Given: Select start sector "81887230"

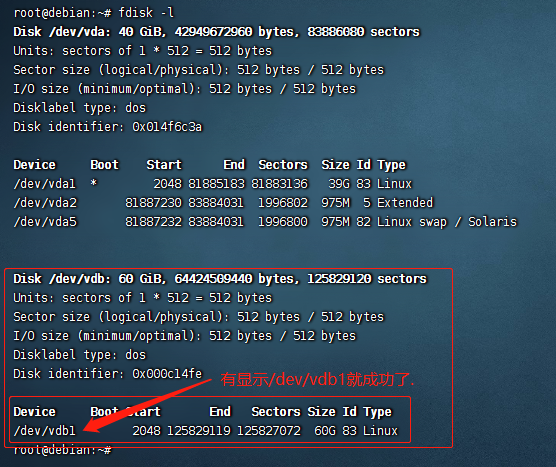Looking at the screenshot, I should click(153, 202).
